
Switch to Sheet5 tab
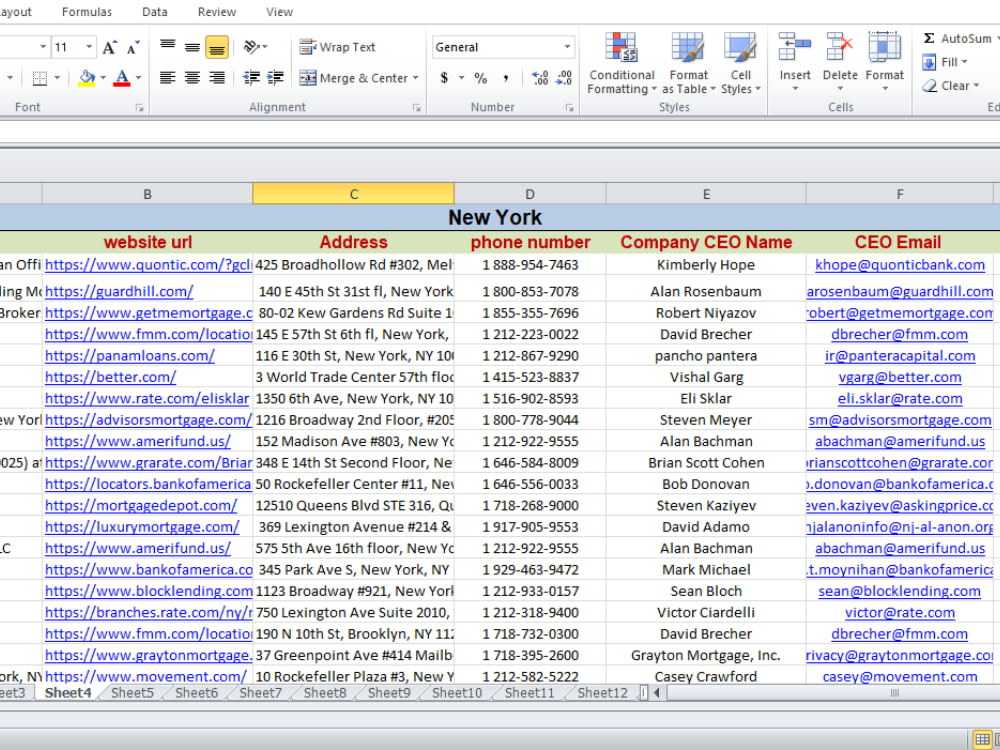(x=132, y=693)
